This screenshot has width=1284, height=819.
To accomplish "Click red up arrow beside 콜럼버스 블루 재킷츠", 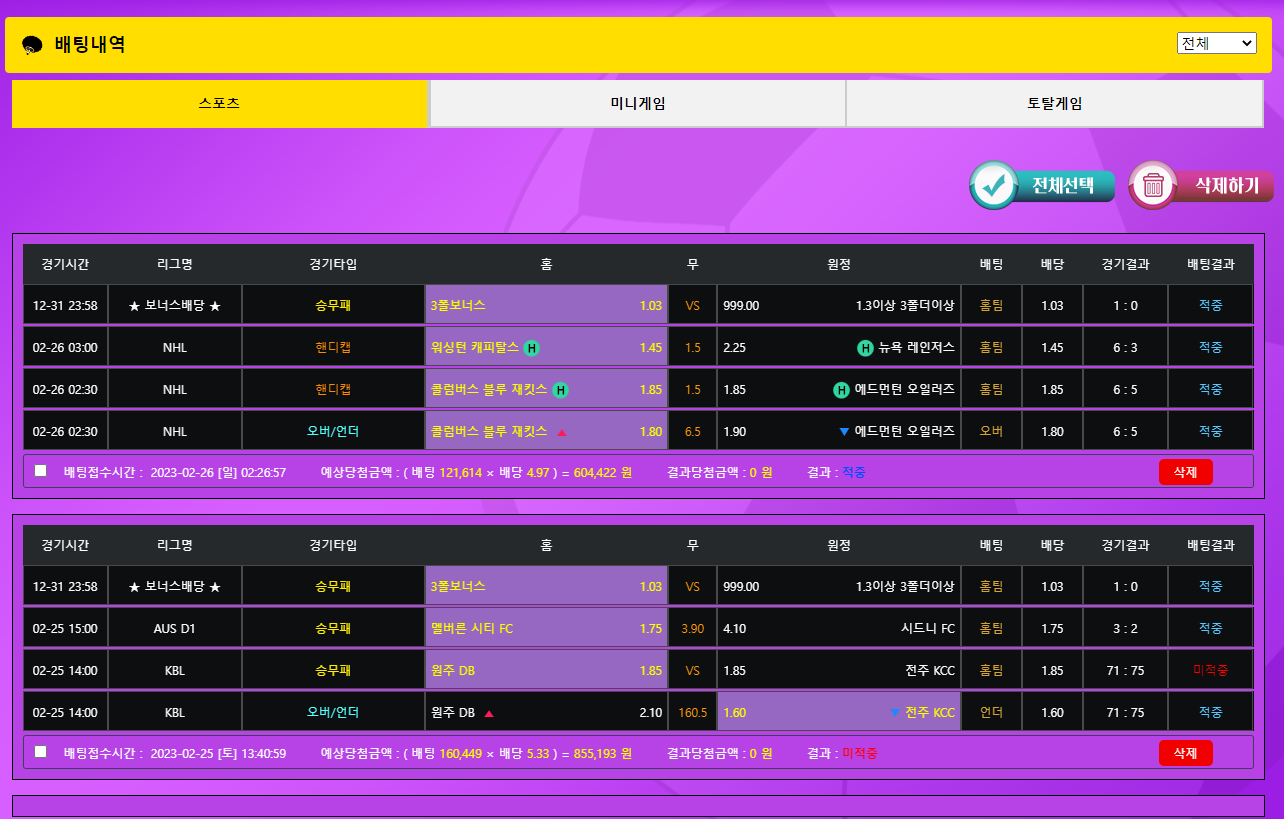I will click(561, 432).
